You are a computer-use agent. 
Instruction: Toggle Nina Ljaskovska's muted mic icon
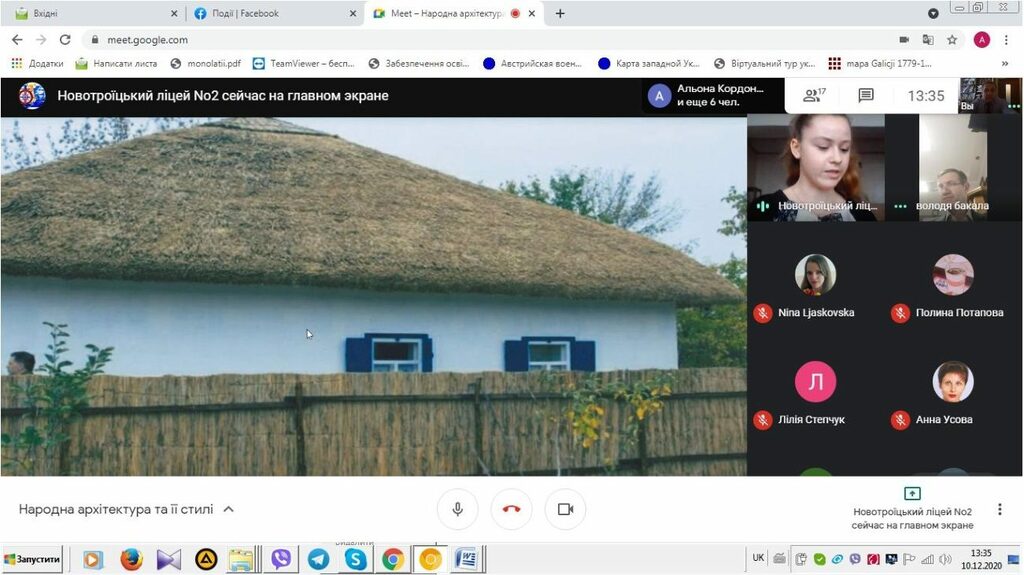(x=763, y=313)
